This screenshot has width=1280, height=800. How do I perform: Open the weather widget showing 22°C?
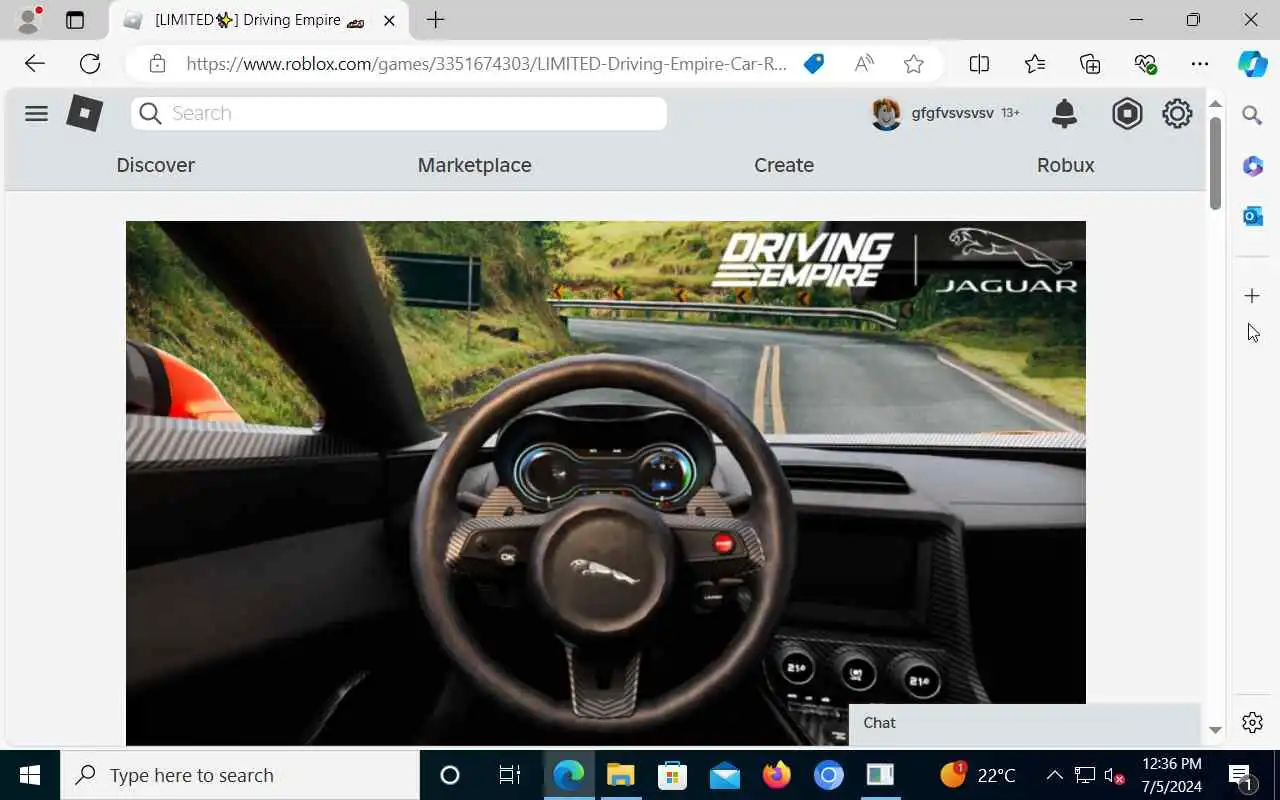pos(977,775)
